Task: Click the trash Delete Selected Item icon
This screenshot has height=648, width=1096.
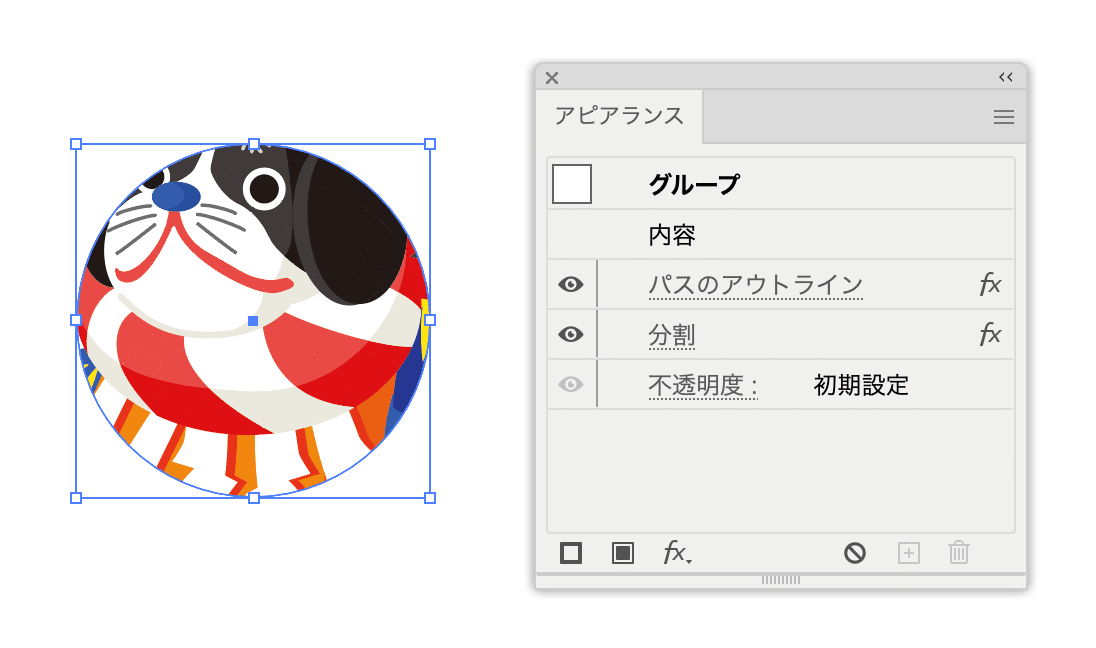Action: pos(959,552)
